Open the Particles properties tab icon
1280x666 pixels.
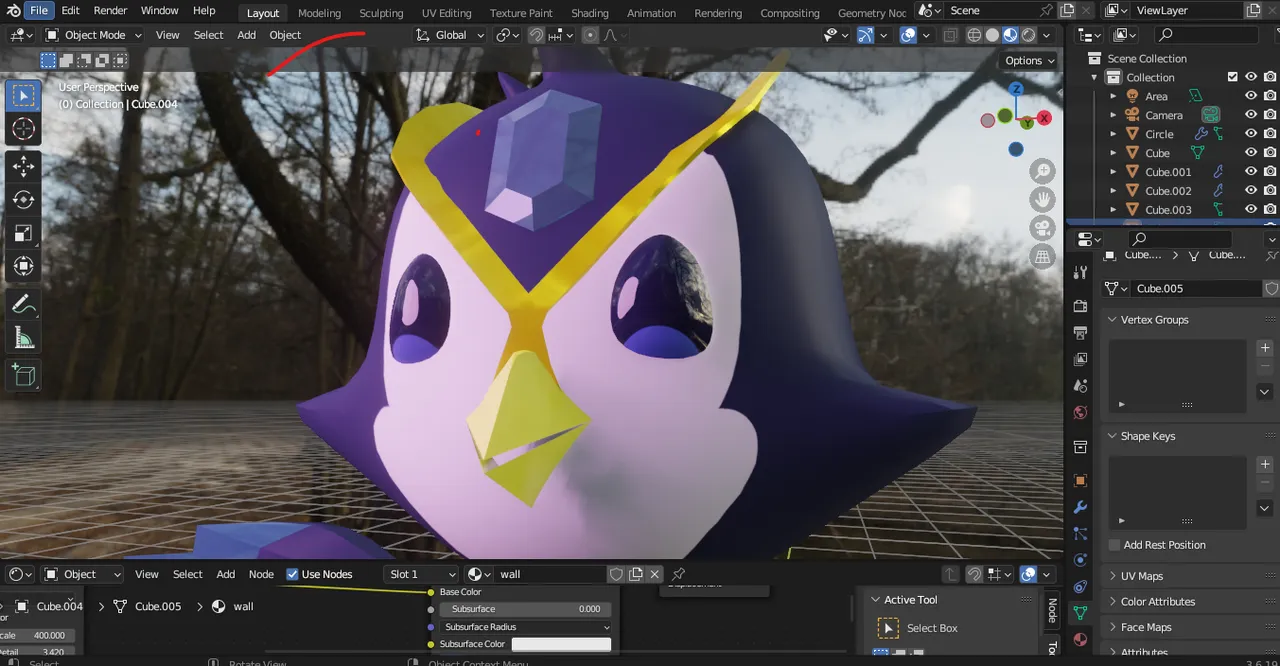coord(1080,534)
